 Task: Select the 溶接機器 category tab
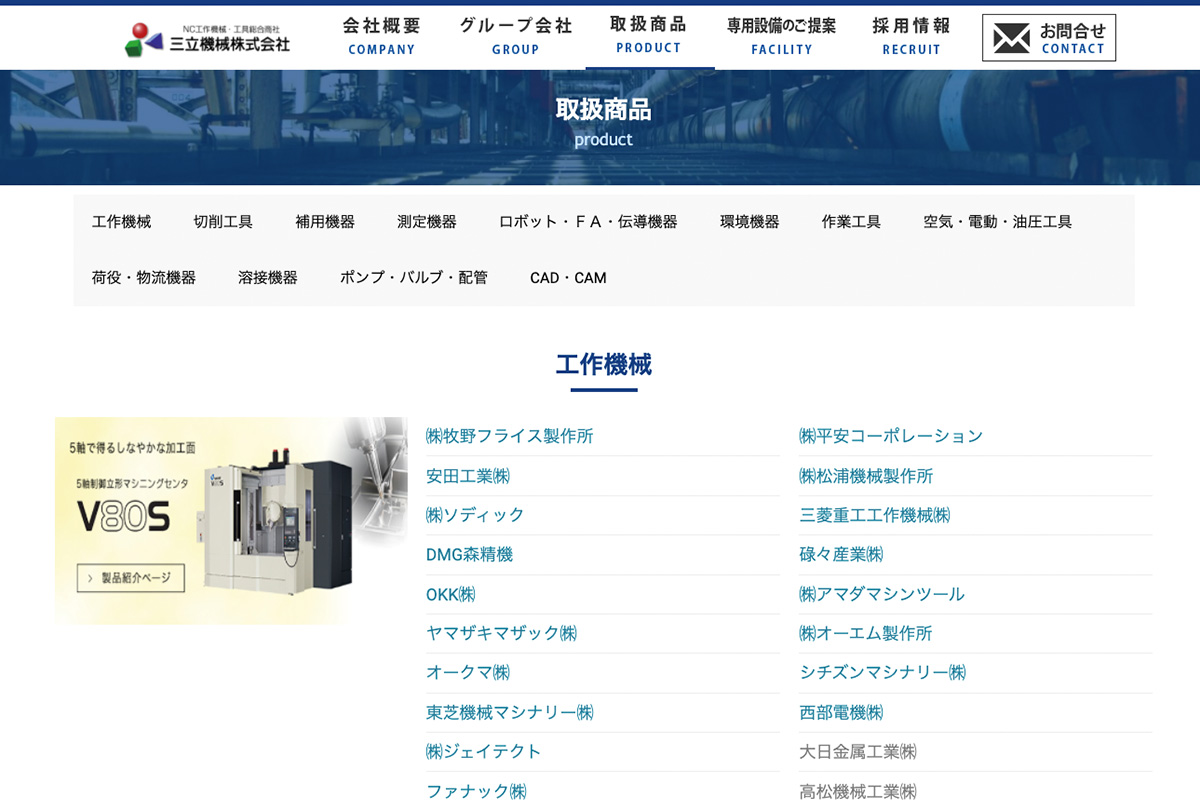(x=268, y=278)
